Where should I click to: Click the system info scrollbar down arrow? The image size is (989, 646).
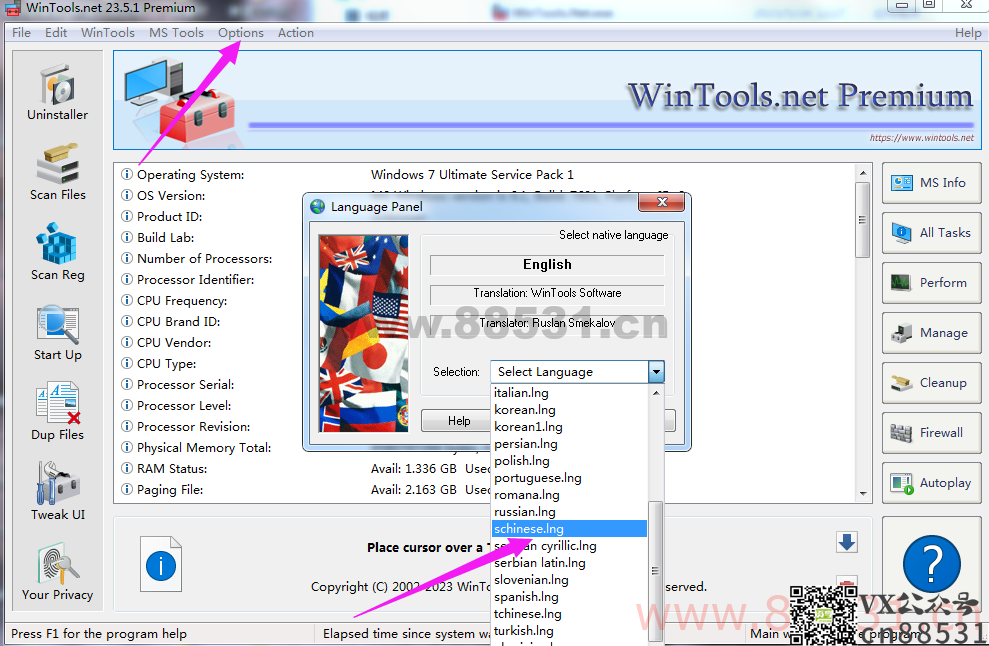[x=863, y=494]
